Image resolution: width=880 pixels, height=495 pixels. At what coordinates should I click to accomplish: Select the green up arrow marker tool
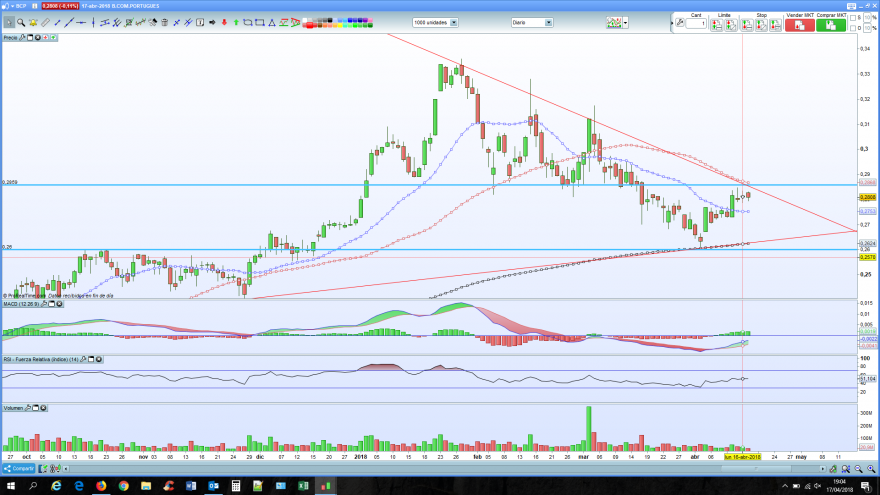pyautogui.click(x=236, y=22)
